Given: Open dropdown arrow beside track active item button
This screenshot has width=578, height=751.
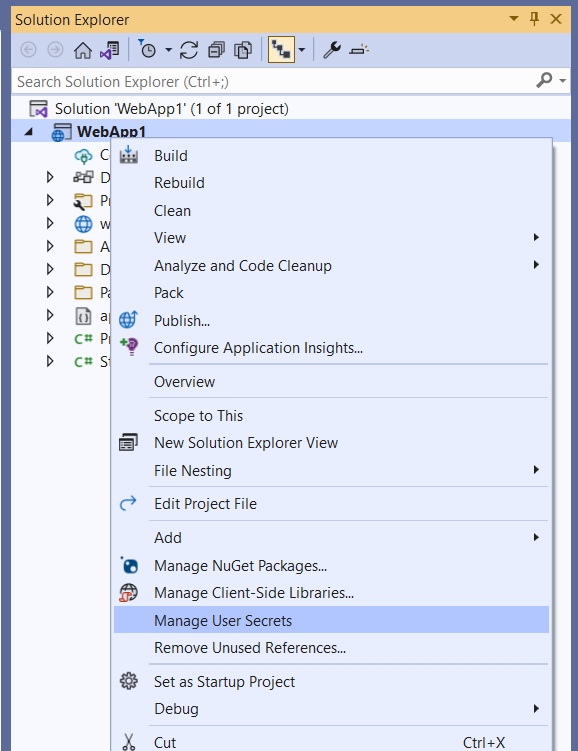Looking at the screenshot, I should tap(302, 50).
